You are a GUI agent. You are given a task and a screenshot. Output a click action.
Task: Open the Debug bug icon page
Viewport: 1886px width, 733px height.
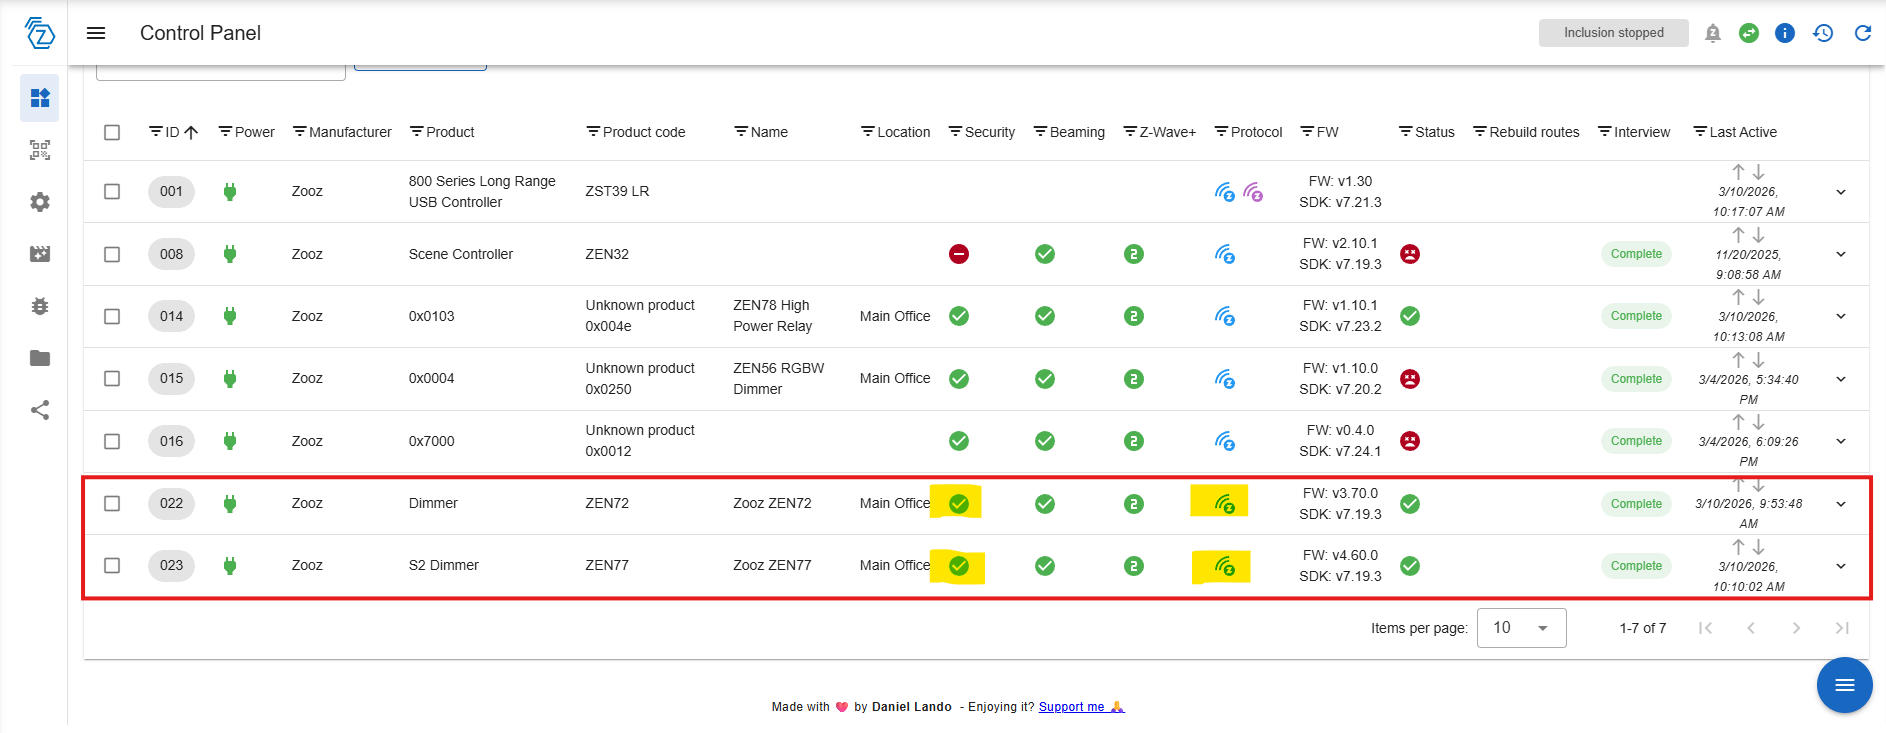click(40, 306)
